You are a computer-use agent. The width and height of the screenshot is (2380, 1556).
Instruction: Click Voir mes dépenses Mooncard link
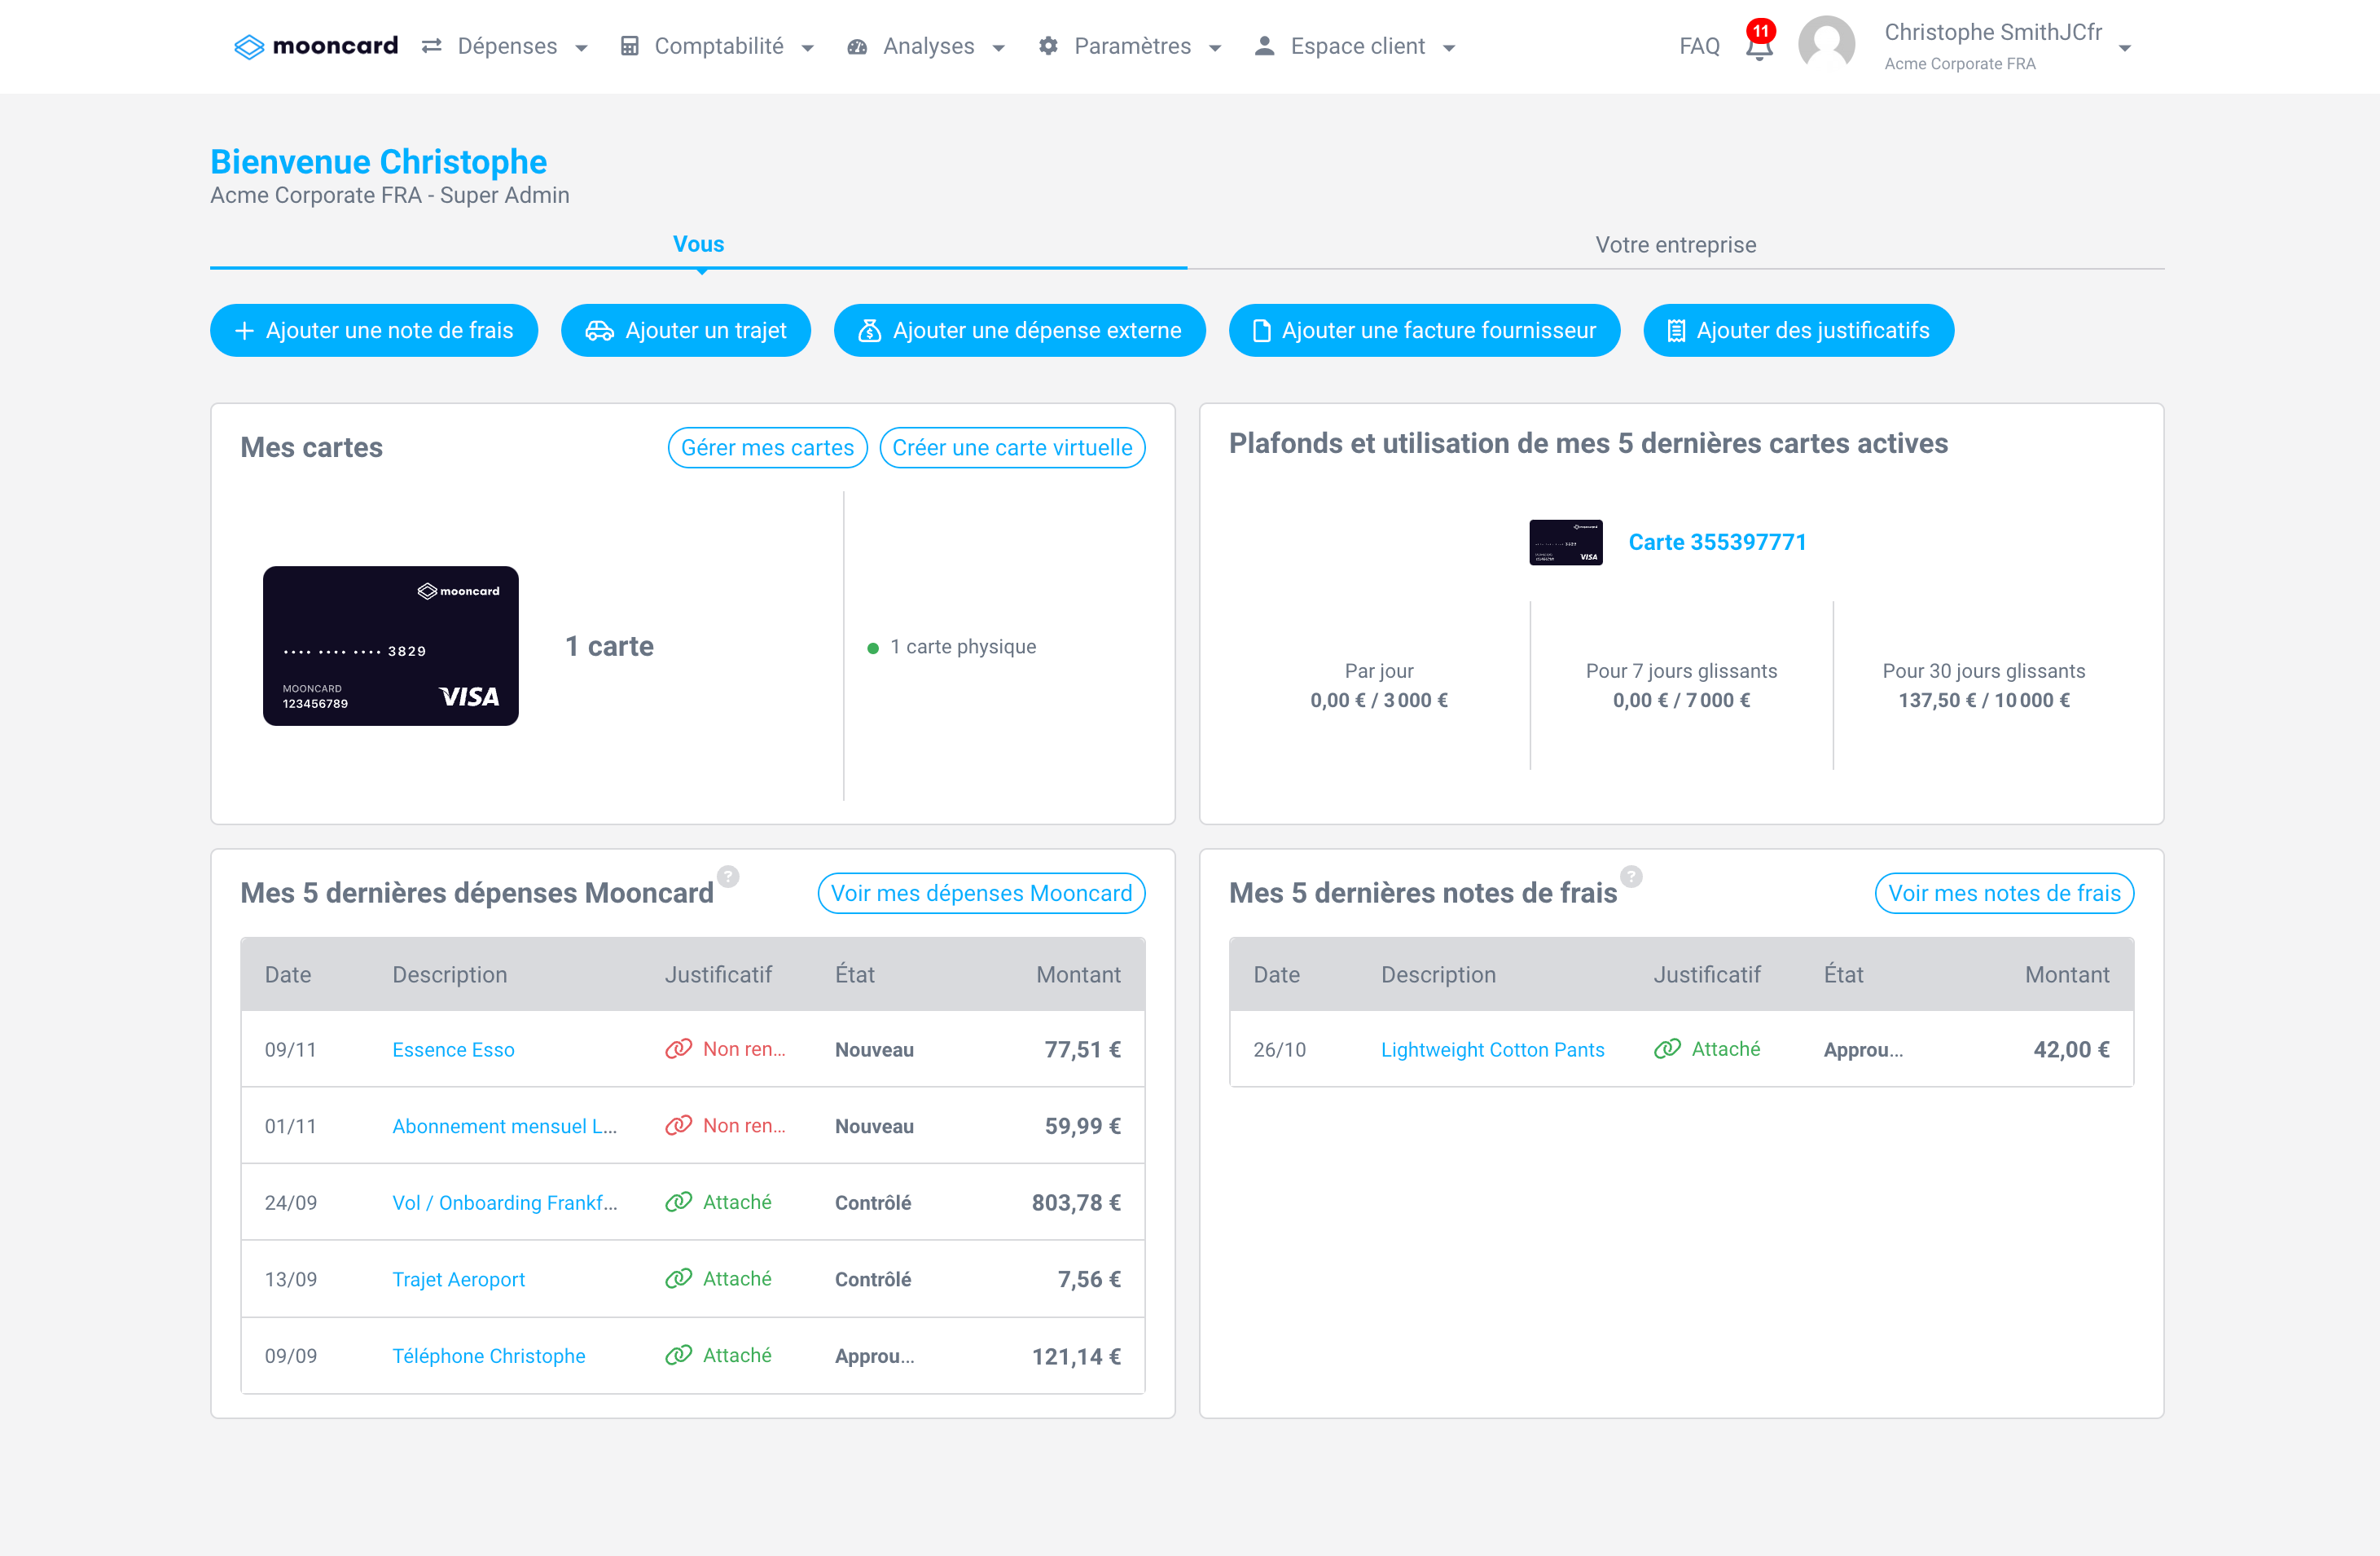point(979,894)
